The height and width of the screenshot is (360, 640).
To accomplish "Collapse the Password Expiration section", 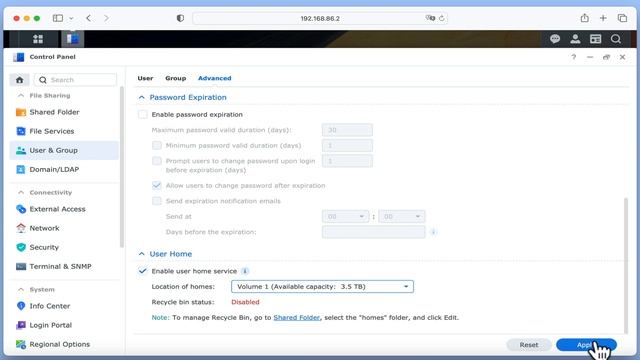I will [x=142, y=98].
